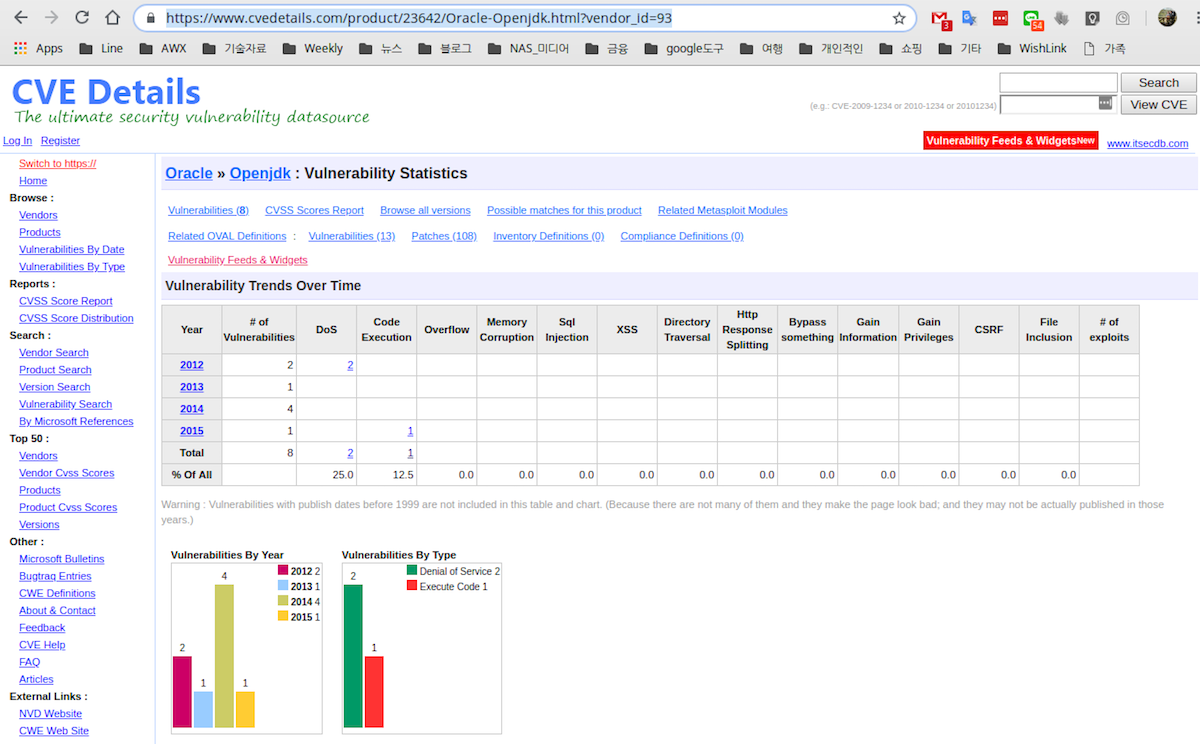
Task: Open Vendors under Browse in sidebar
Action: pyautogui.click(x=38, y=215)
